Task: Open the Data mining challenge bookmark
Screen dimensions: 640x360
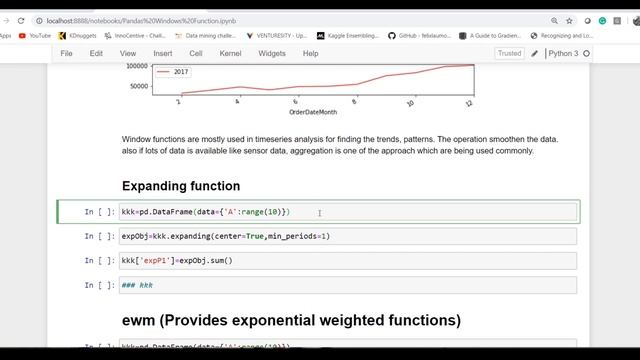Action: 205,36
